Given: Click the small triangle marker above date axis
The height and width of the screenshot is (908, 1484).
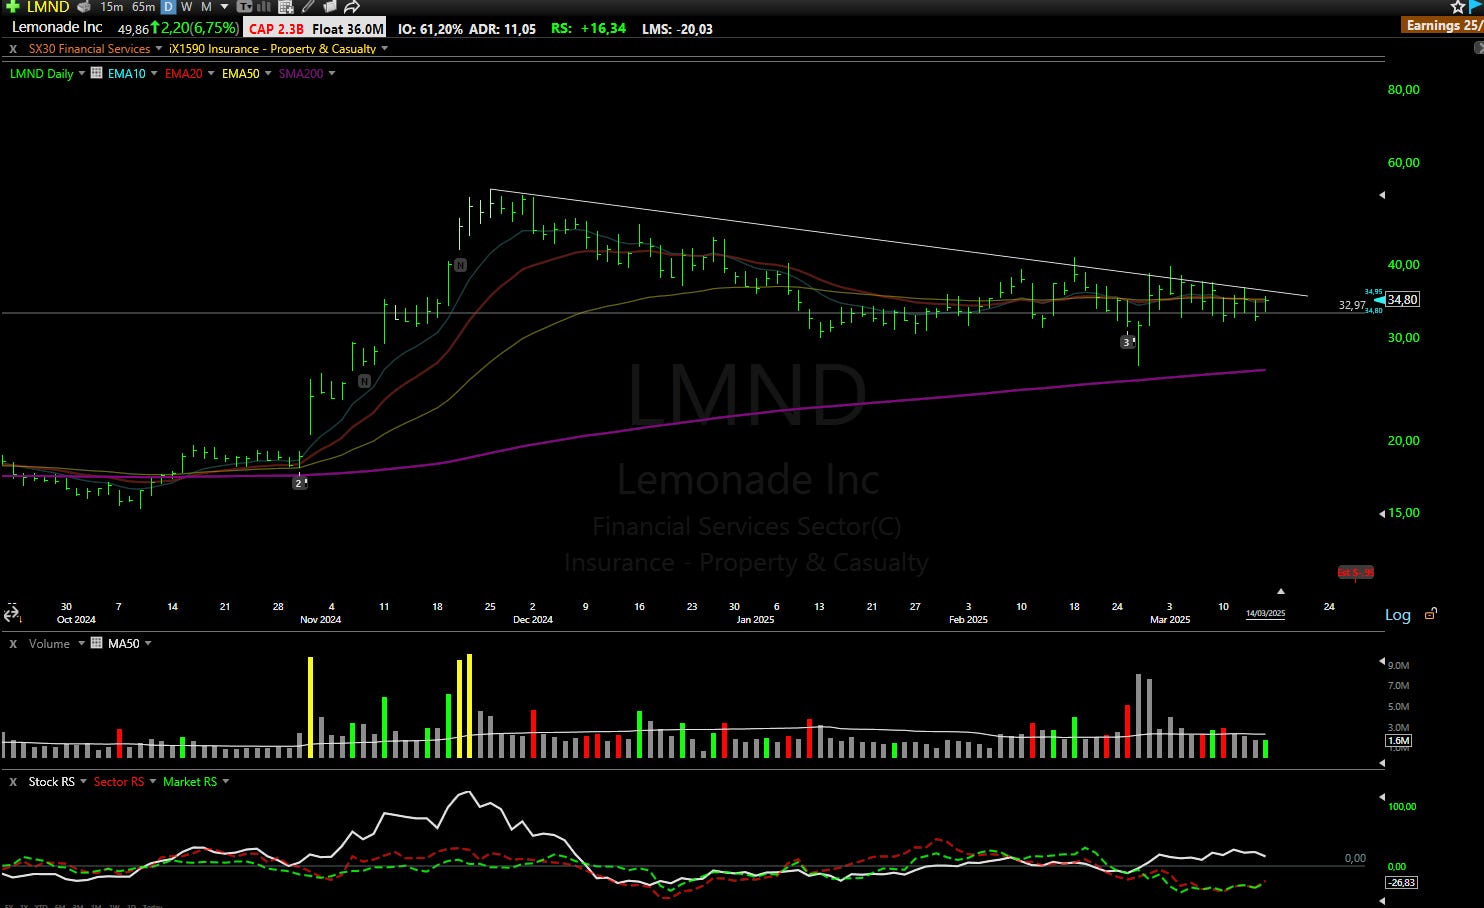Looking at the screenshot, I should tap(1281, 591).
